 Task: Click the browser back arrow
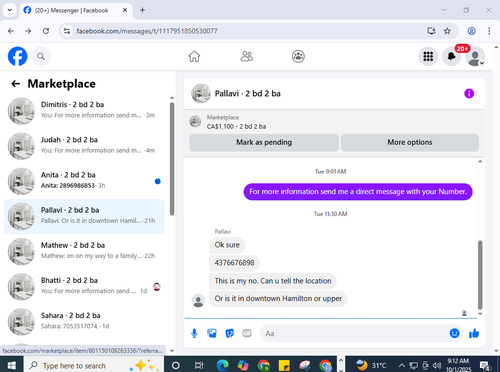(11, 31)
